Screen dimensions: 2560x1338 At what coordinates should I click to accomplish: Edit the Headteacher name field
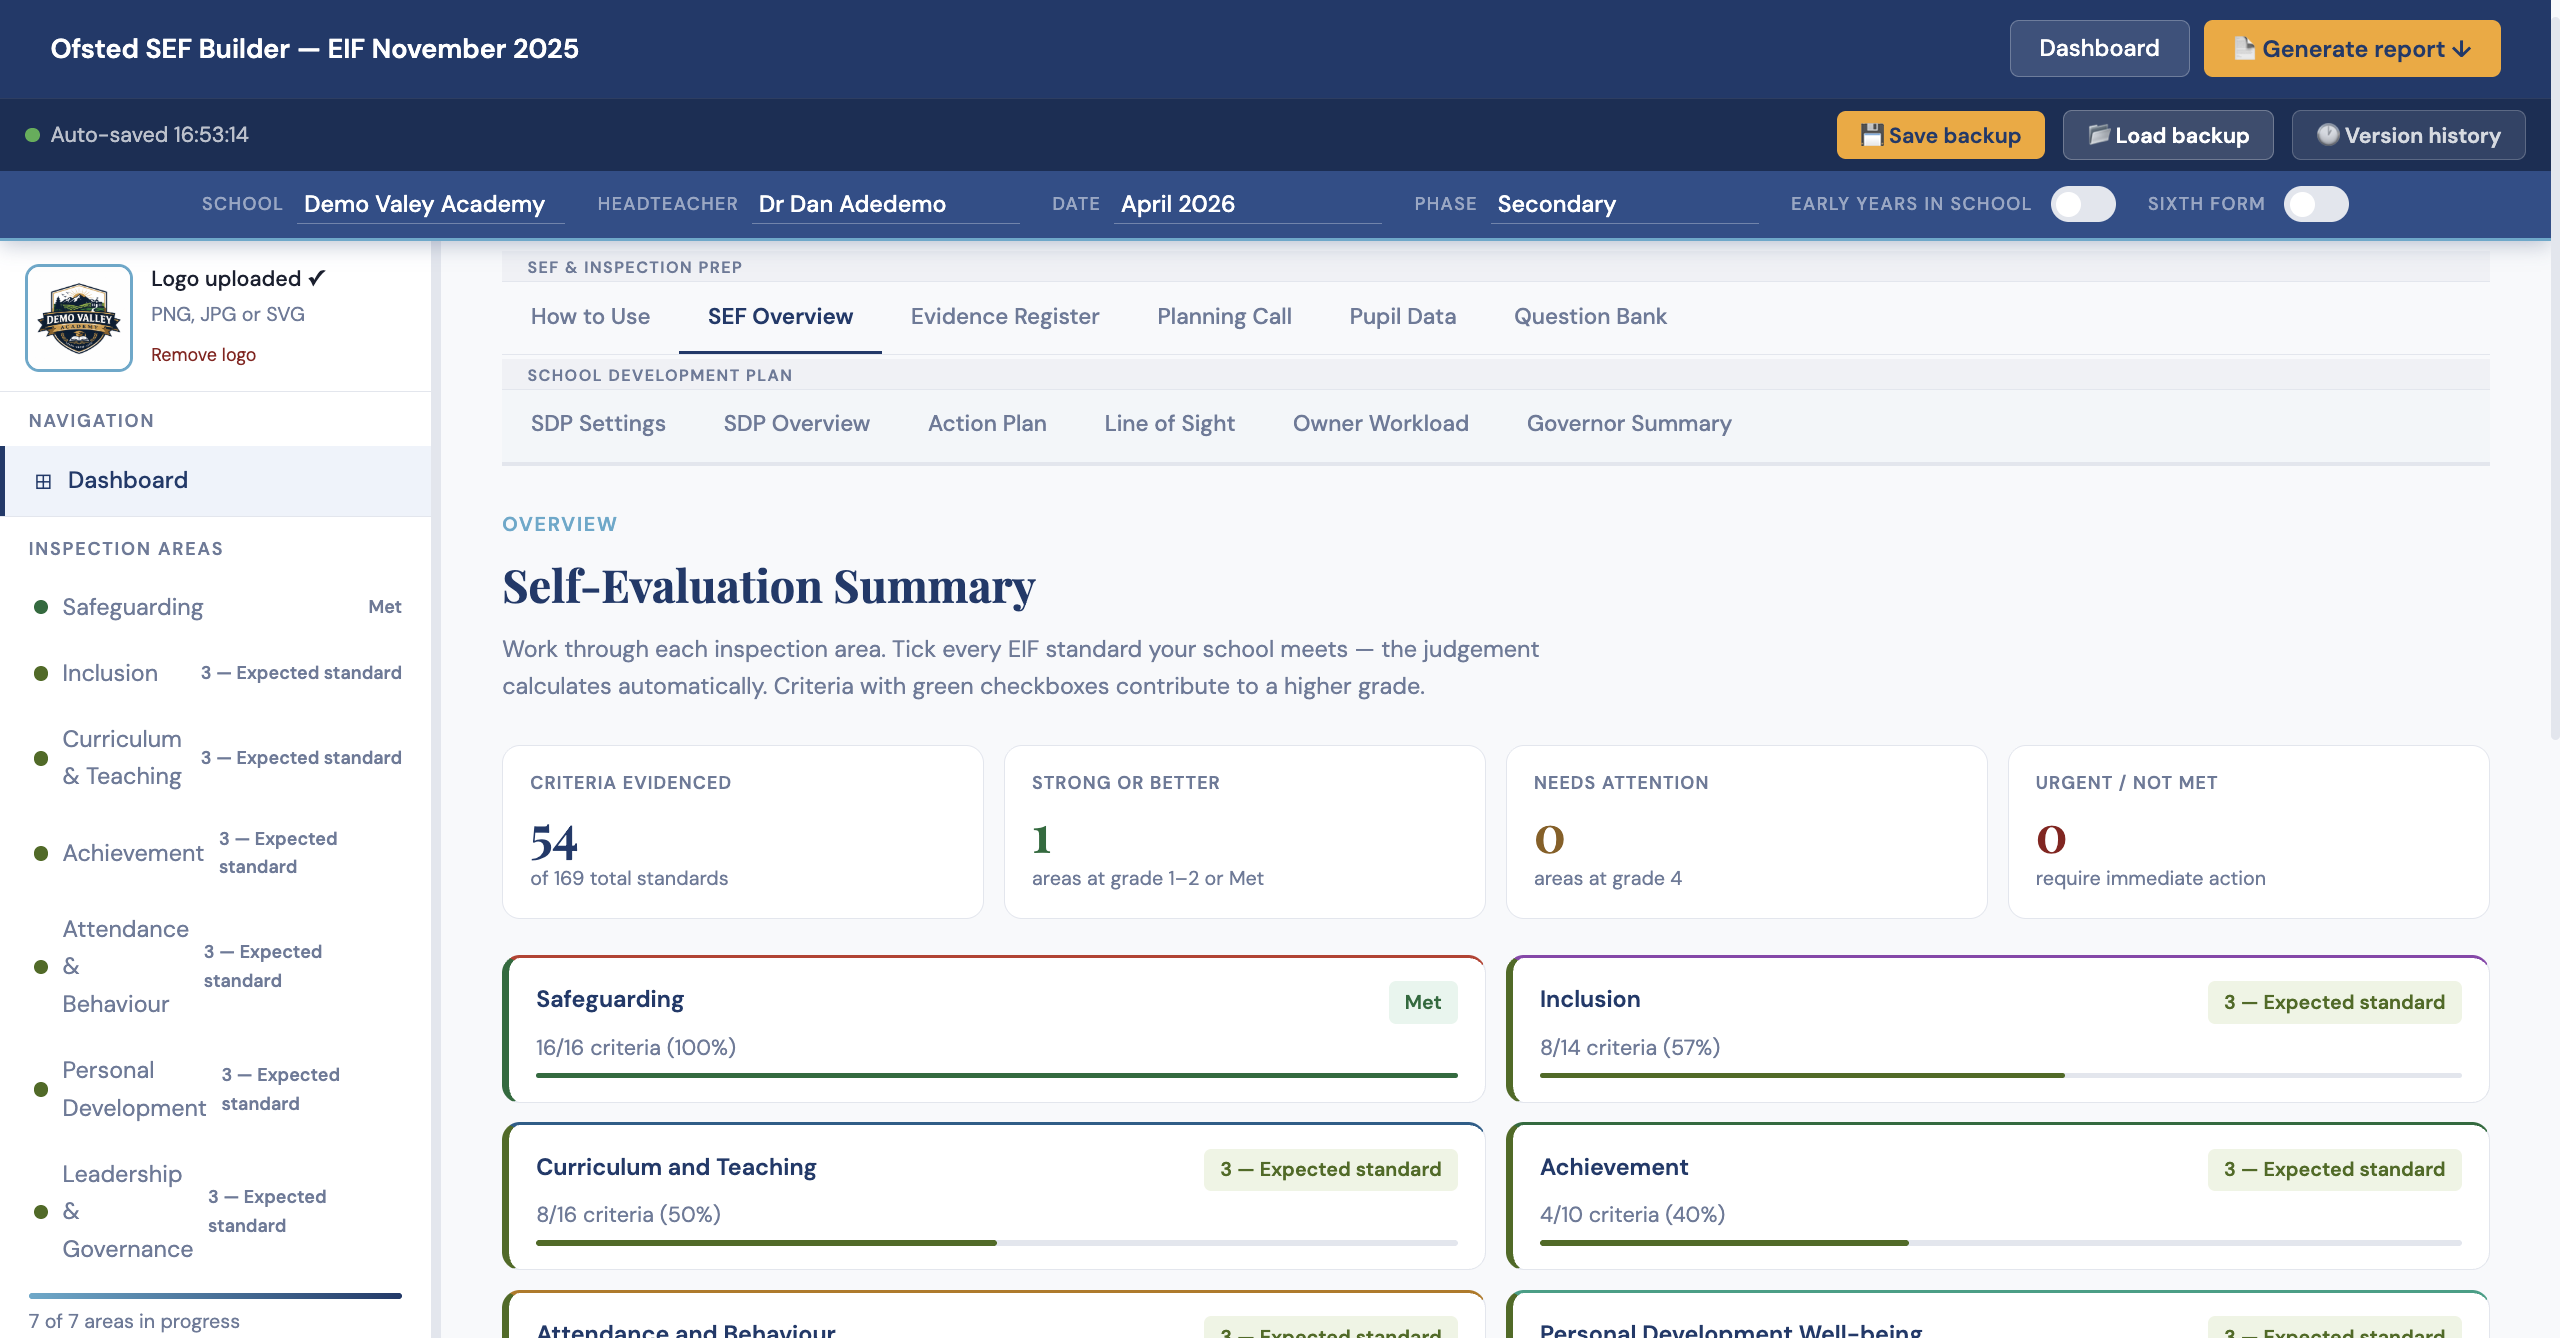pos(885,204)
